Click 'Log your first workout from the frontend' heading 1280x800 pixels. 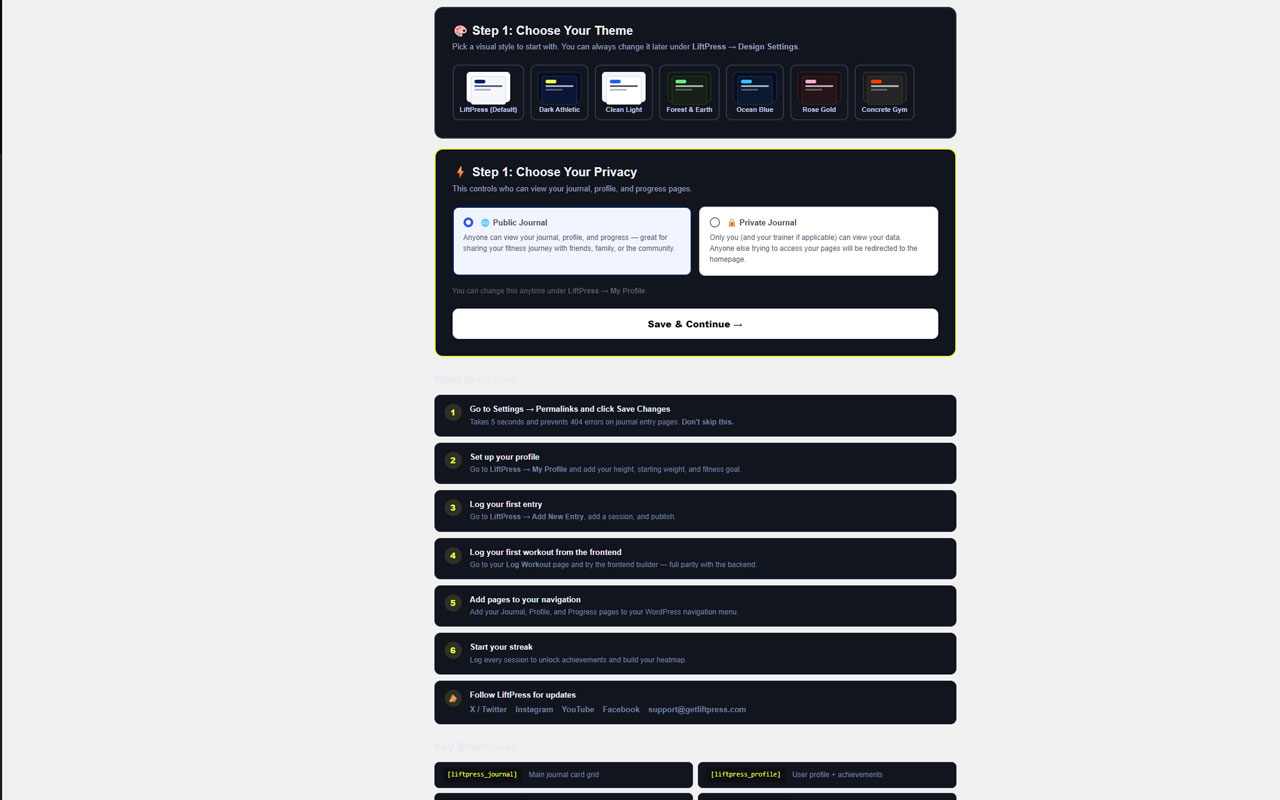[546, 552]
